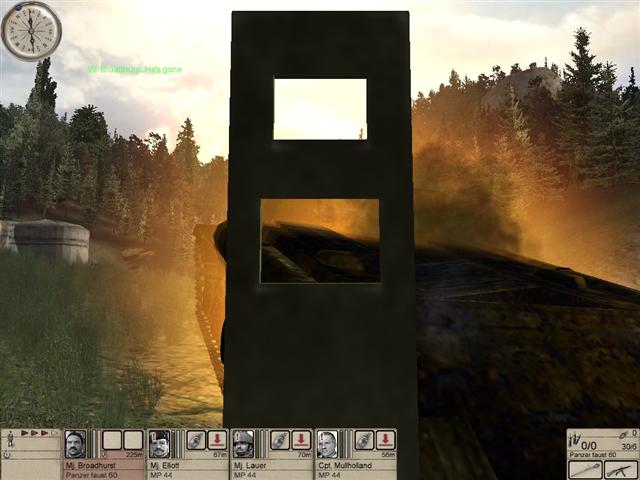Click the grenade count icon

tap(624, 435)
